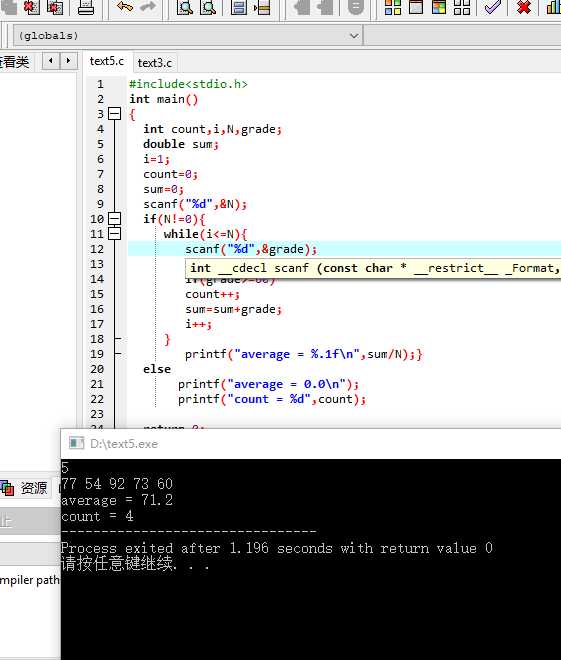Run the program with window icon
Screen dimensions: 561x660
[x=416, y=7]
